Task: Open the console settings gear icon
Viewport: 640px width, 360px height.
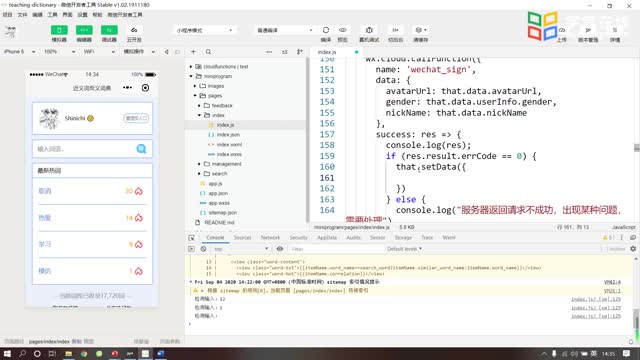Action: pyautogui.click(x=633, y=249)
